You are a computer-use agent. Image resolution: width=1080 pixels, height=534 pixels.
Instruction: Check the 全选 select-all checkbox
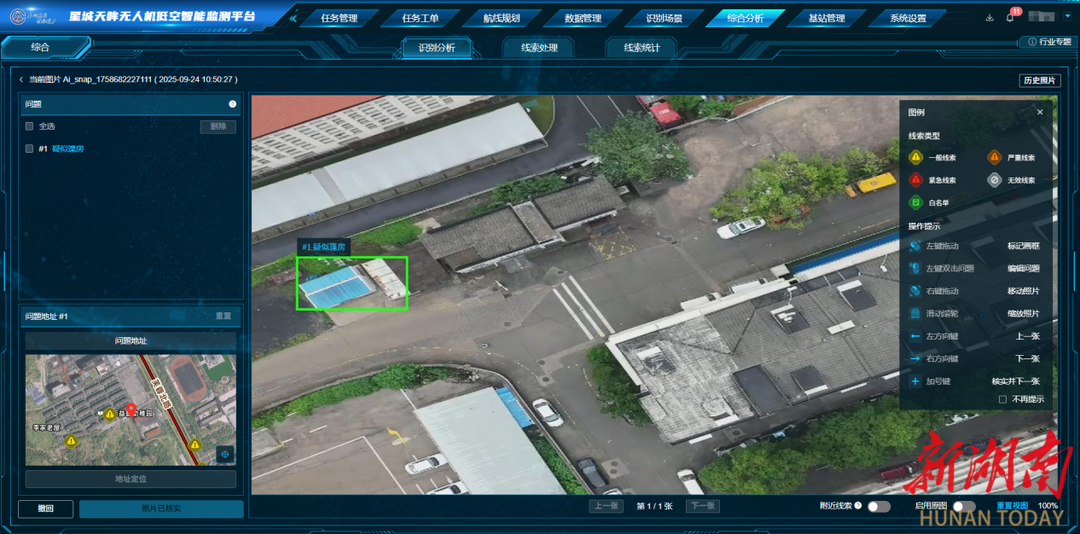coord(30,127)
